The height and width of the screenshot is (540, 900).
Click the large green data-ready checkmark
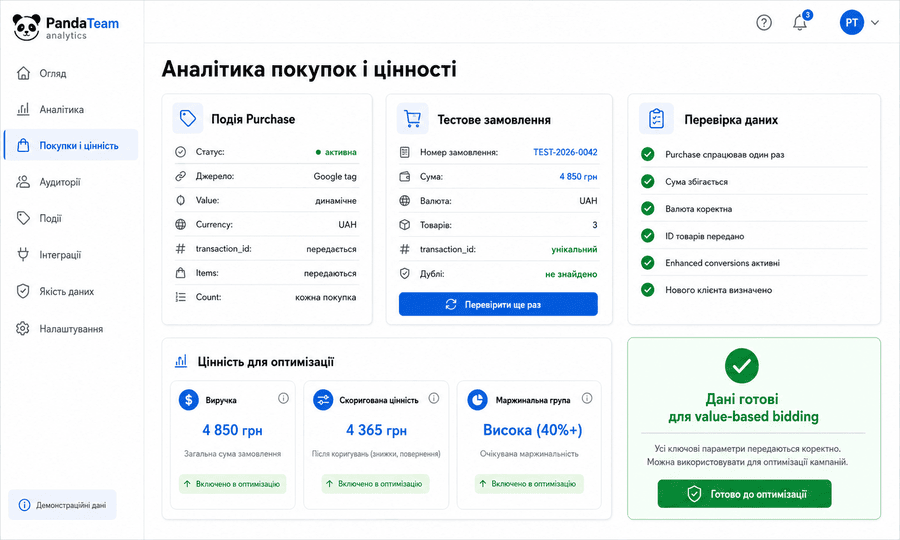click(742, 366)
